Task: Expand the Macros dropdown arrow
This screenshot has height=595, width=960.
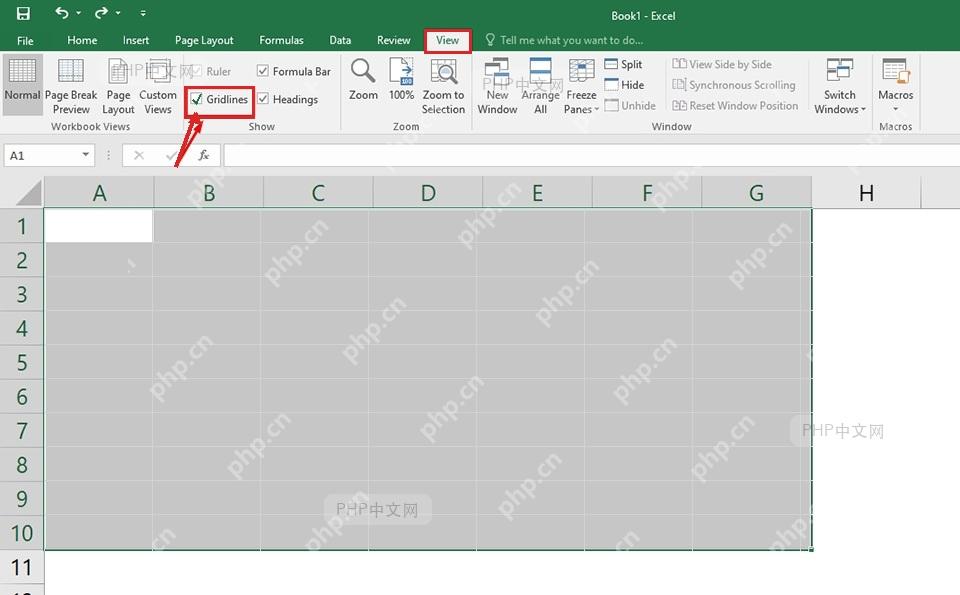Action: 895,110
